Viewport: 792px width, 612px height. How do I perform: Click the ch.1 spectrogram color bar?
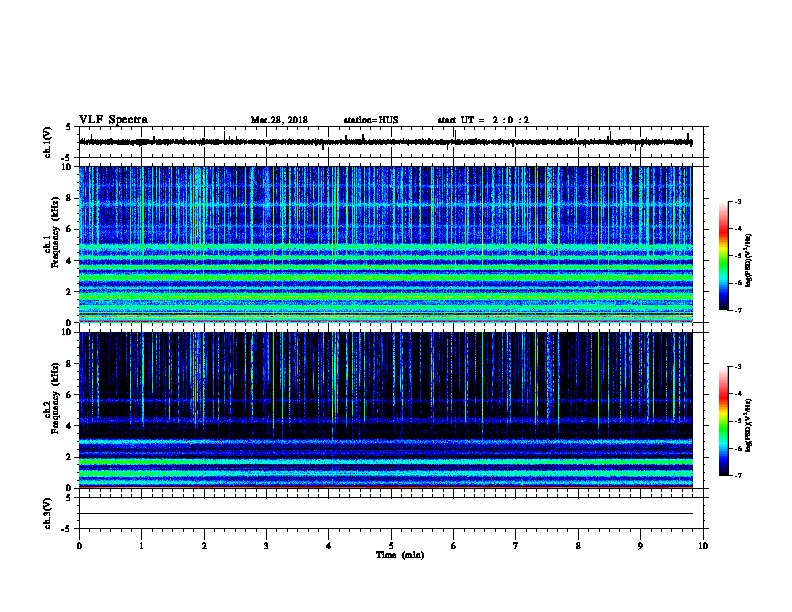(x=723, y=256)
